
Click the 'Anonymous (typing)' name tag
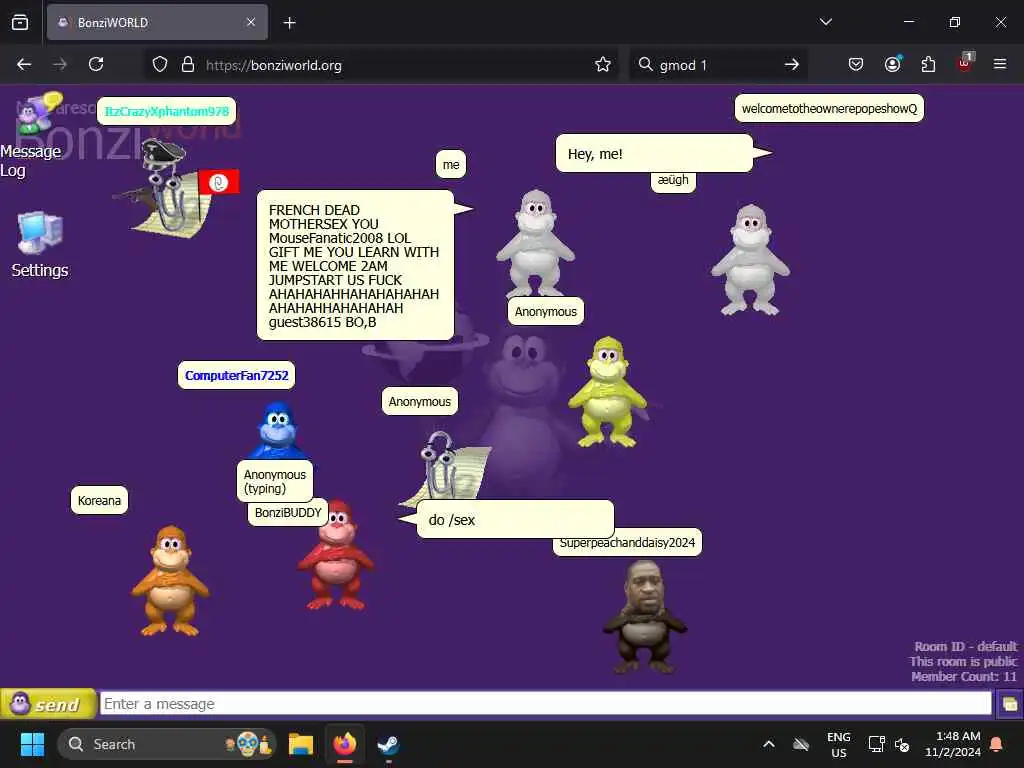tap(274, 481)
